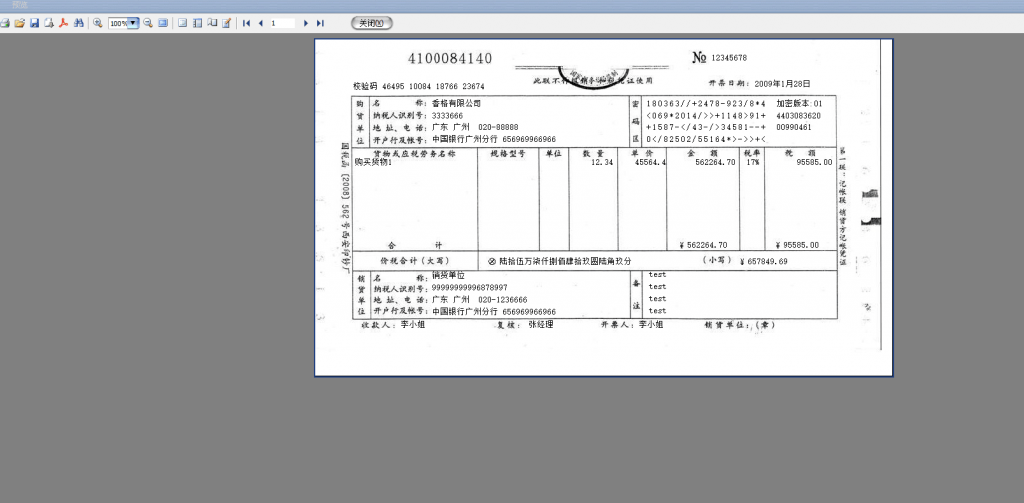1024x503 pixels.
Task: Click the edit page icon
Action: point(226,23)
